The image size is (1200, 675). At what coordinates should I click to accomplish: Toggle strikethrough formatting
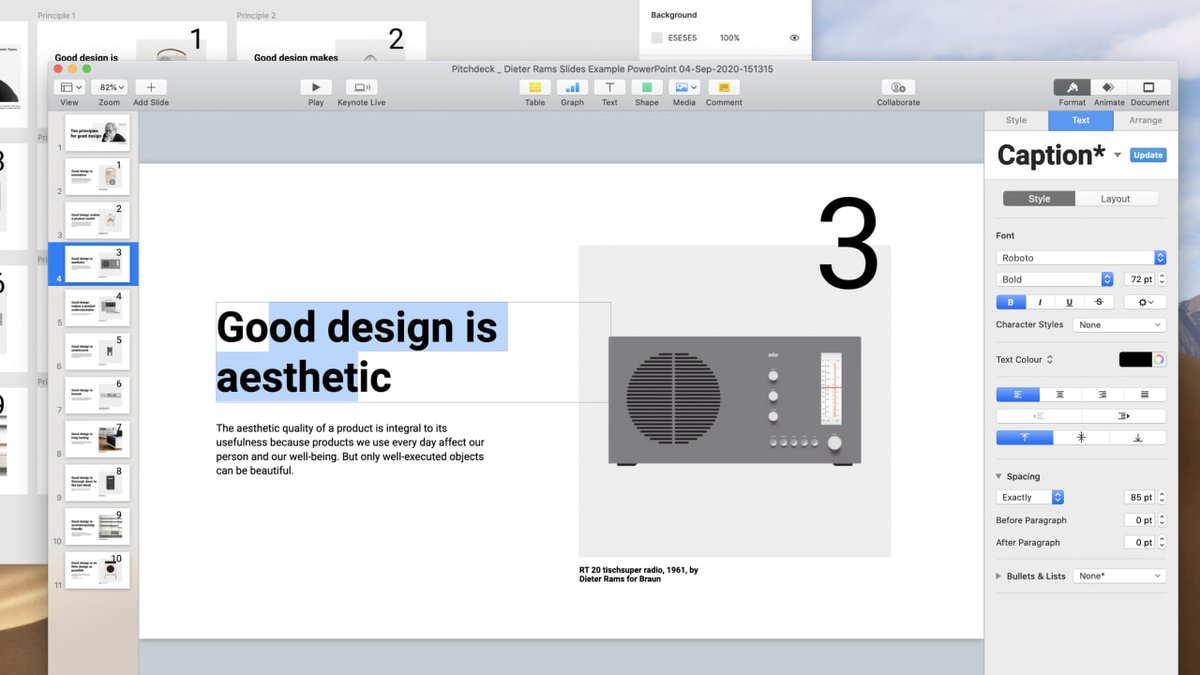(x=1100, y=302)
